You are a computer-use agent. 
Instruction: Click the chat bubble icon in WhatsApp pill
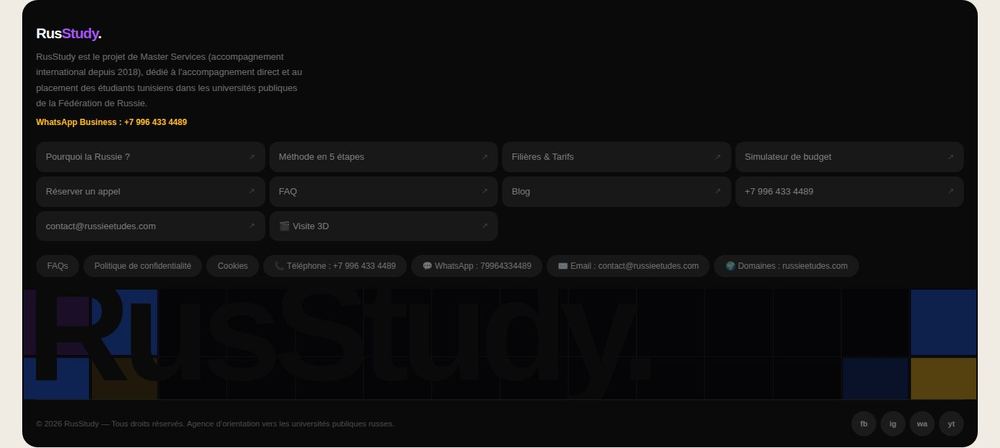point(427,265)
